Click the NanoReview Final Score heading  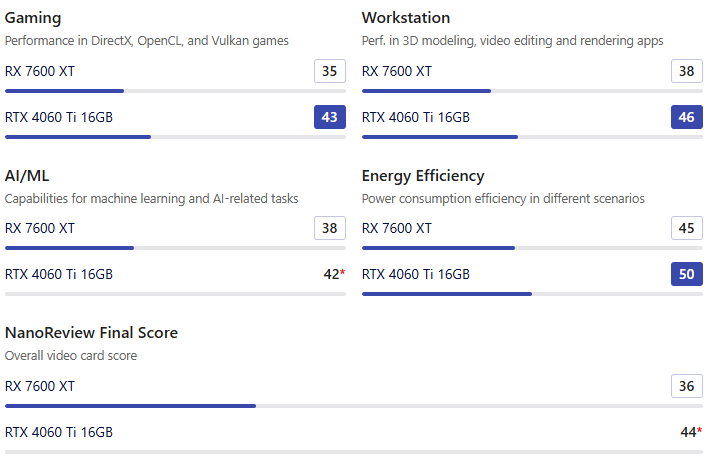pos(91,333)
